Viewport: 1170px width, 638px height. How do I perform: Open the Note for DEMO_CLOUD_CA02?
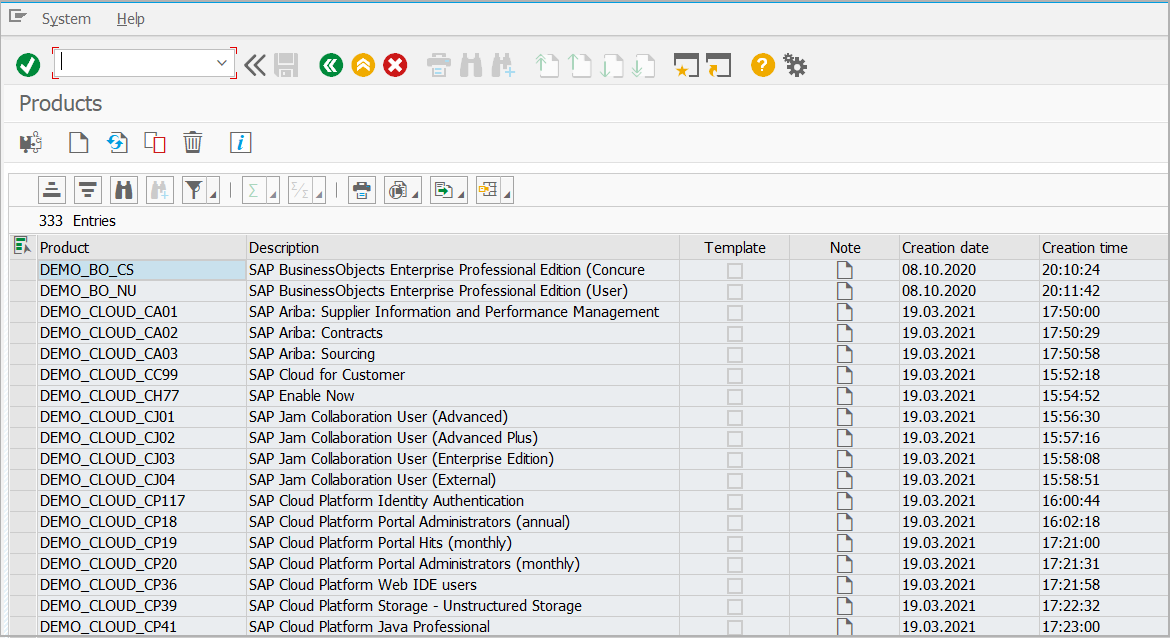[845, 333]
